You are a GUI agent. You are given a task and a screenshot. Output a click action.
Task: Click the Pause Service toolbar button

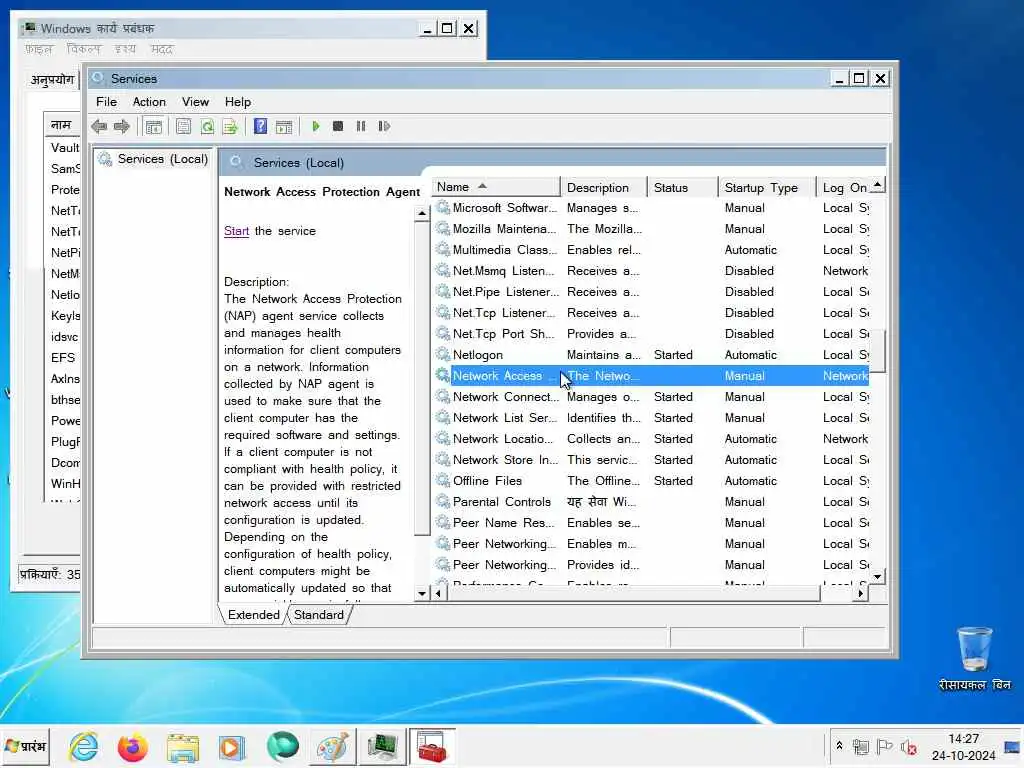pyautogui.click(x=360, y=126)
